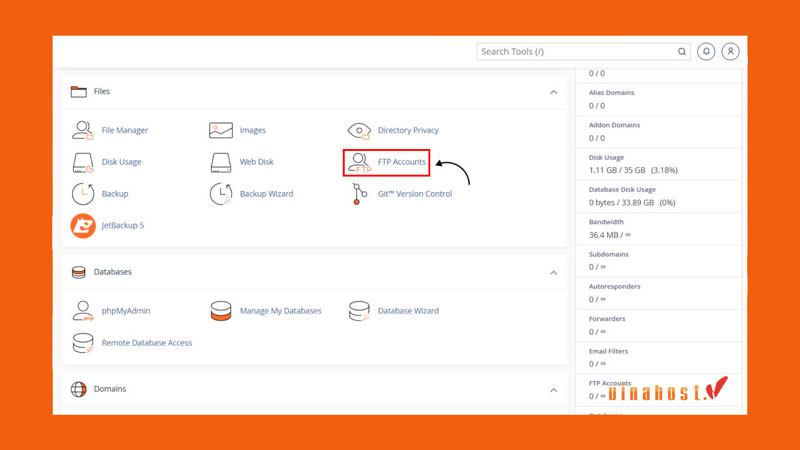Open Manage My Databases link
The height and width of the screenshot is (450, 800).
(x=281, y=311)
